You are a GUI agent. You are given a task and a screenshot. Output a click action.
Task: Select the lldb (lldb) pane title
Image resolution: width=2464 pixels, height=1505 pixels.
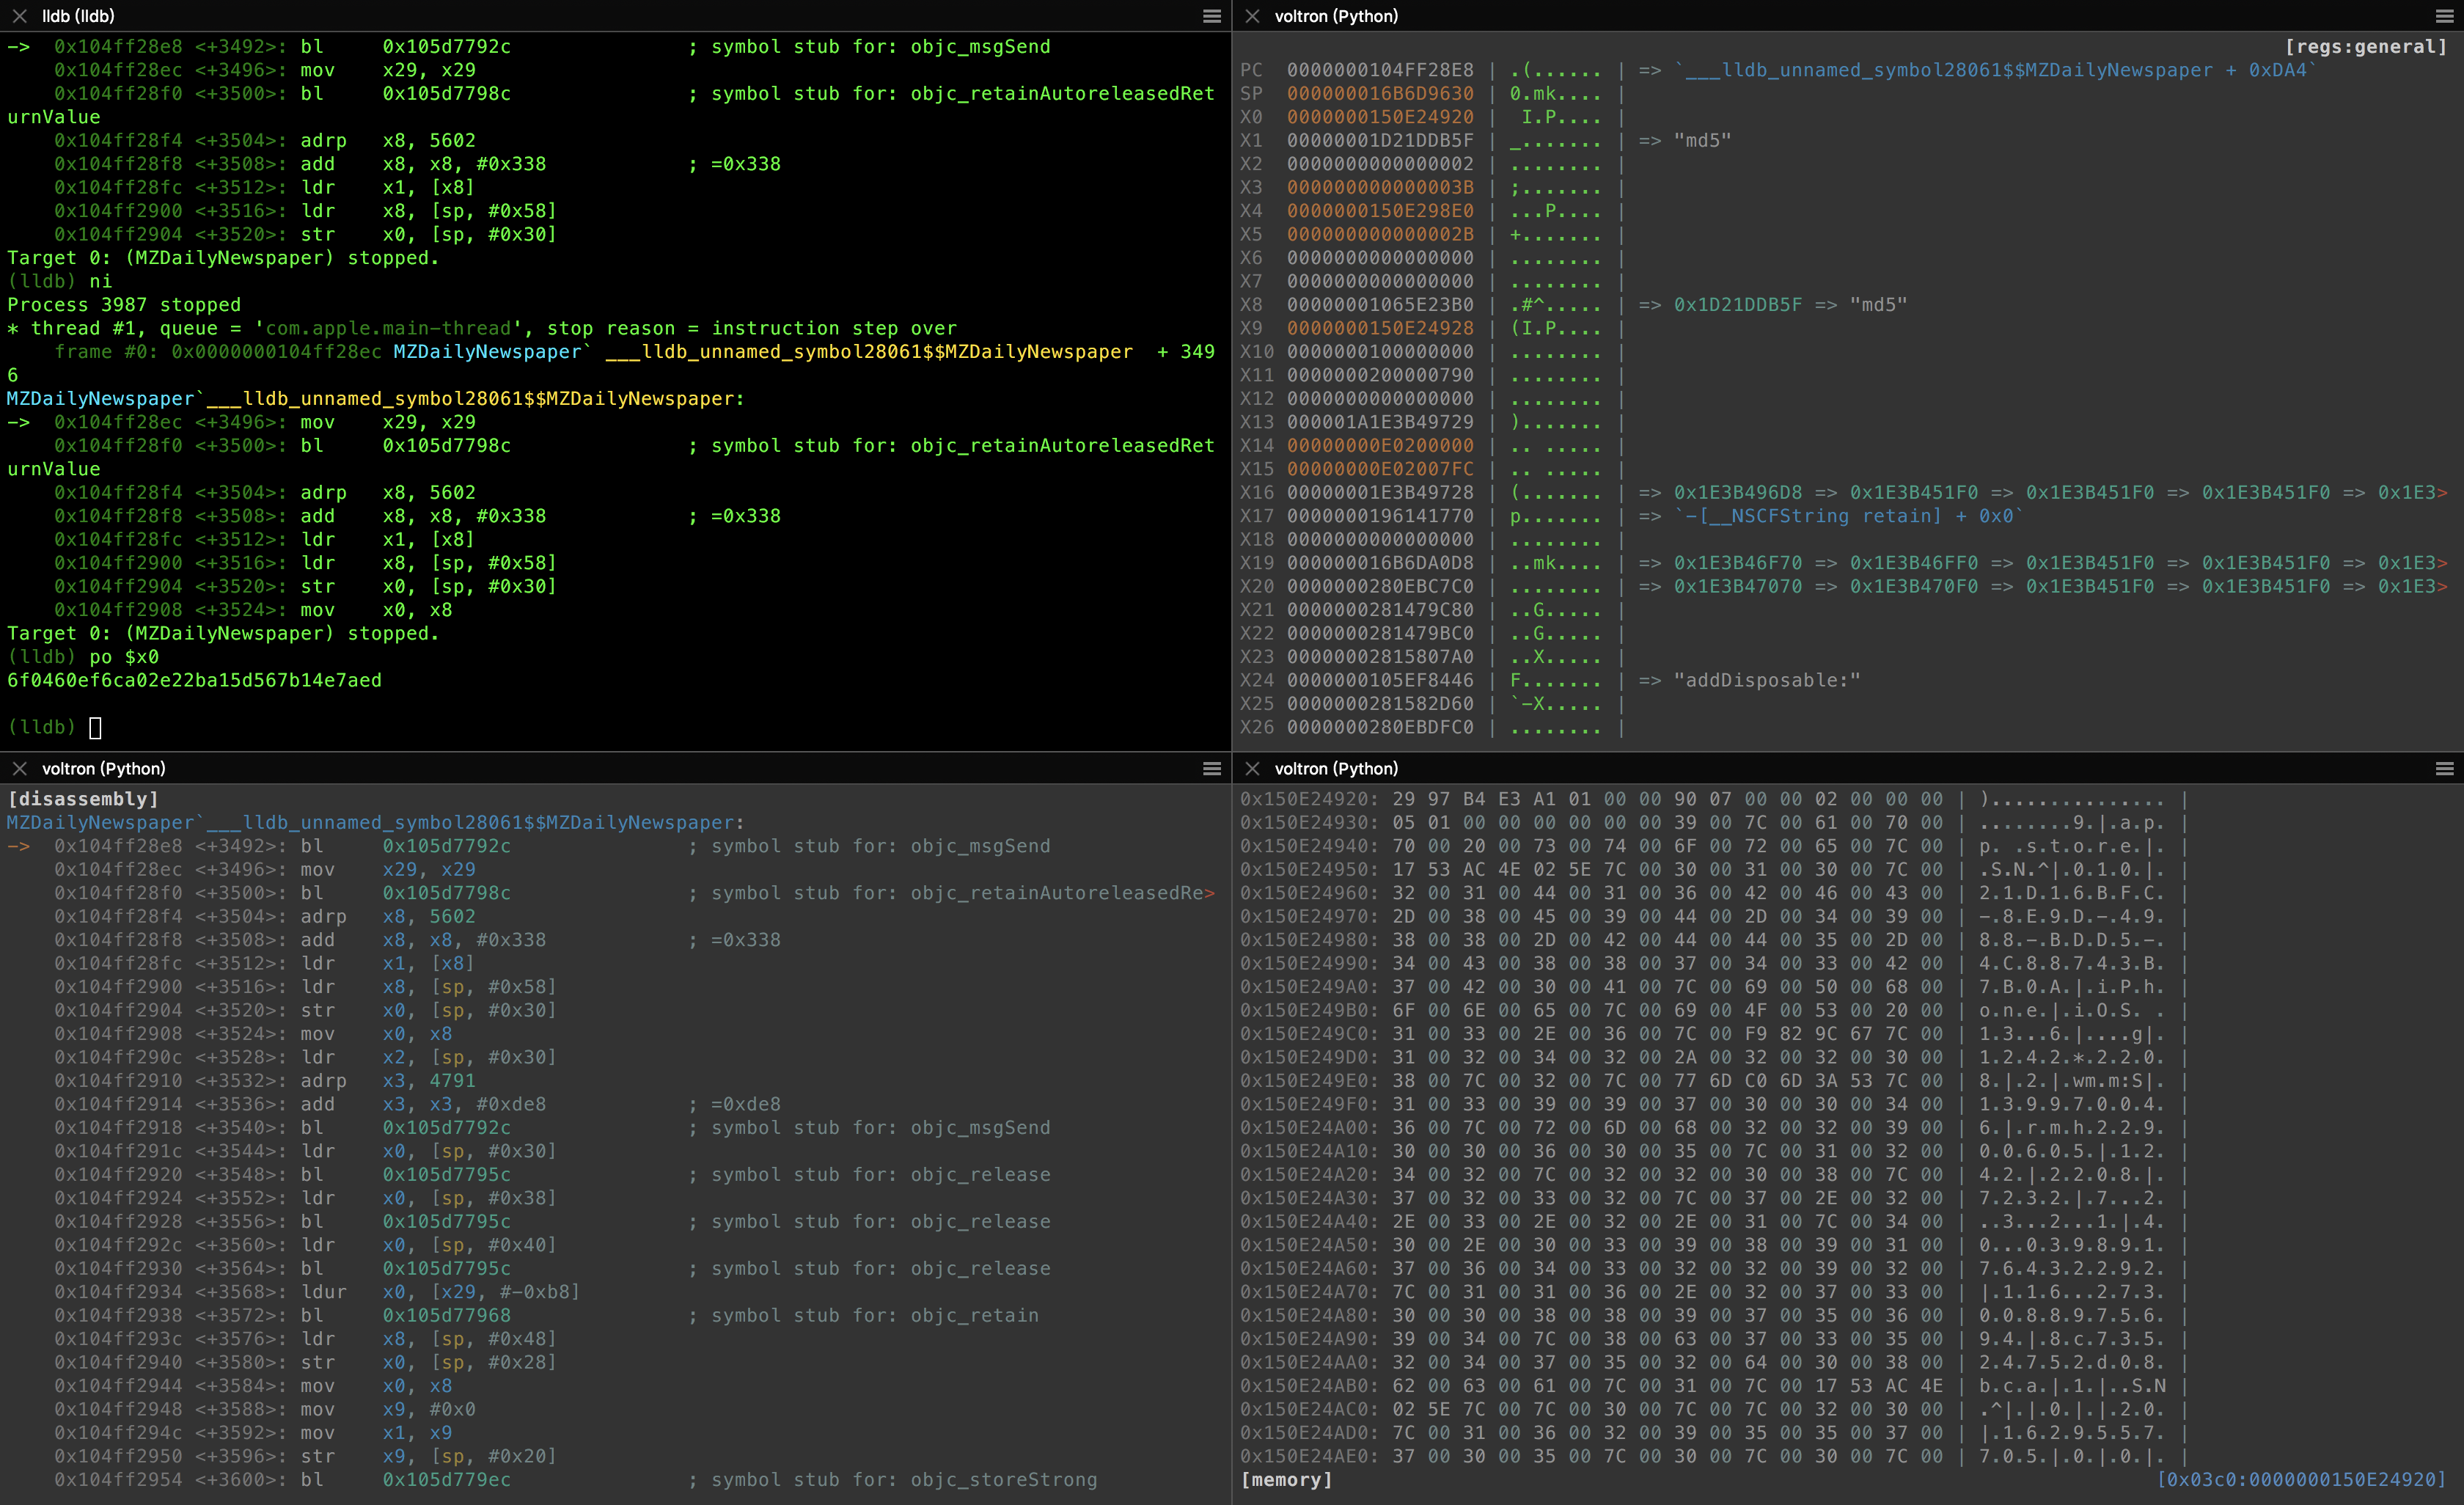[x=78, y=16]
